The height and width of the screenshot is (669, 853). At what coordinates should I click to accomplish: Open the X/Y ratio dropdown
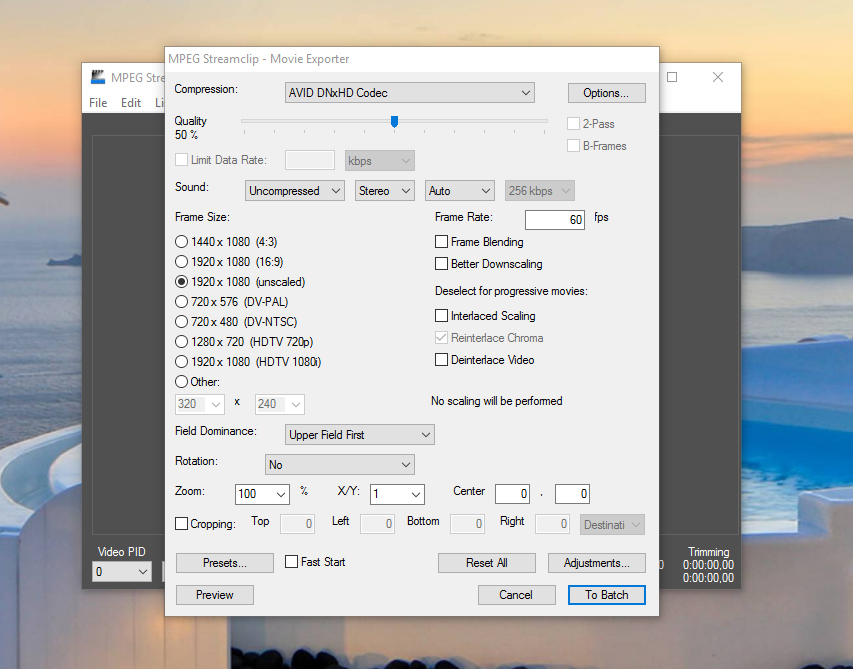point(397,494)
